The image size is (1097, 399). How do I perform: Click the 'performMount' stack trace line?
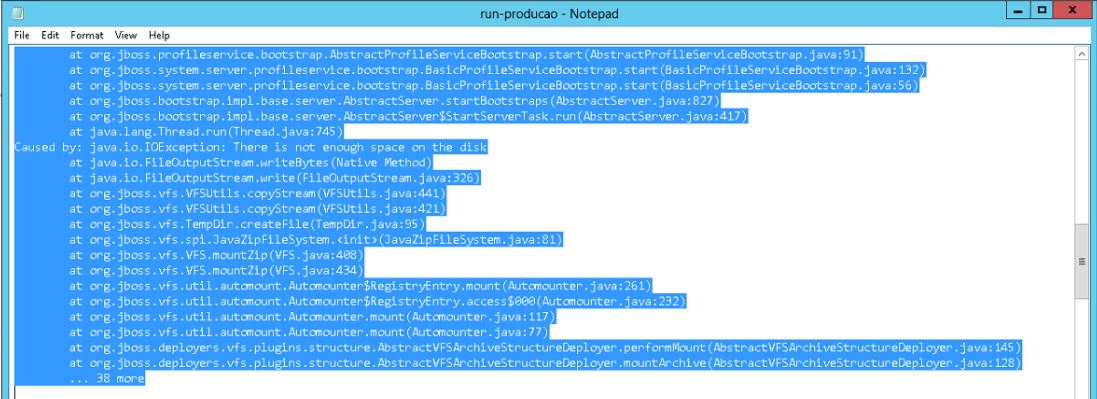click(545, 348)
